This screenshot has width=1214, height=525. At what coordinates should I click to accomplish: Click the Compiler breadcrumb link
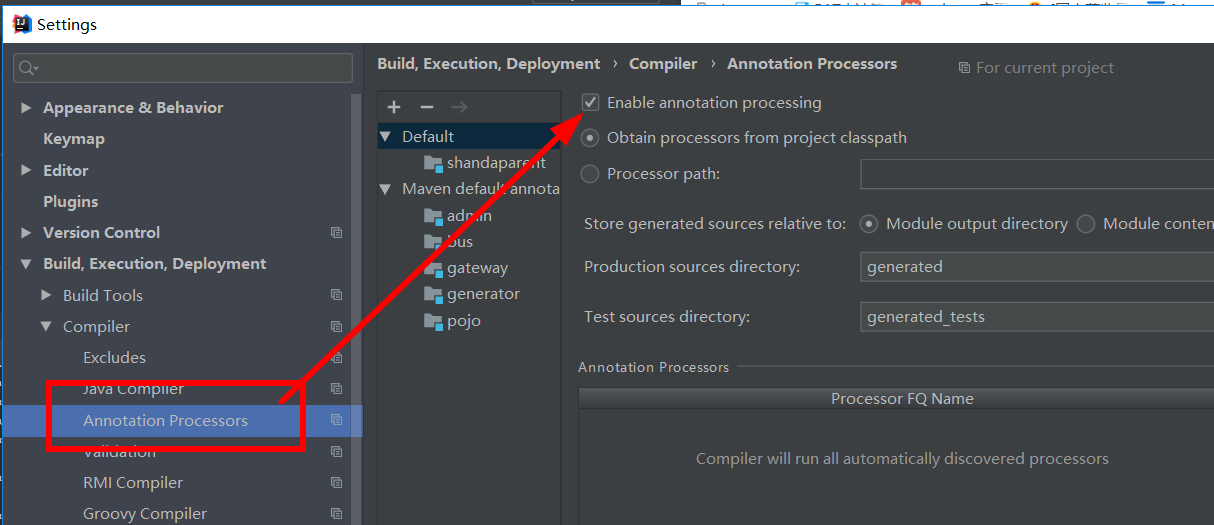[x=662, y=64]
